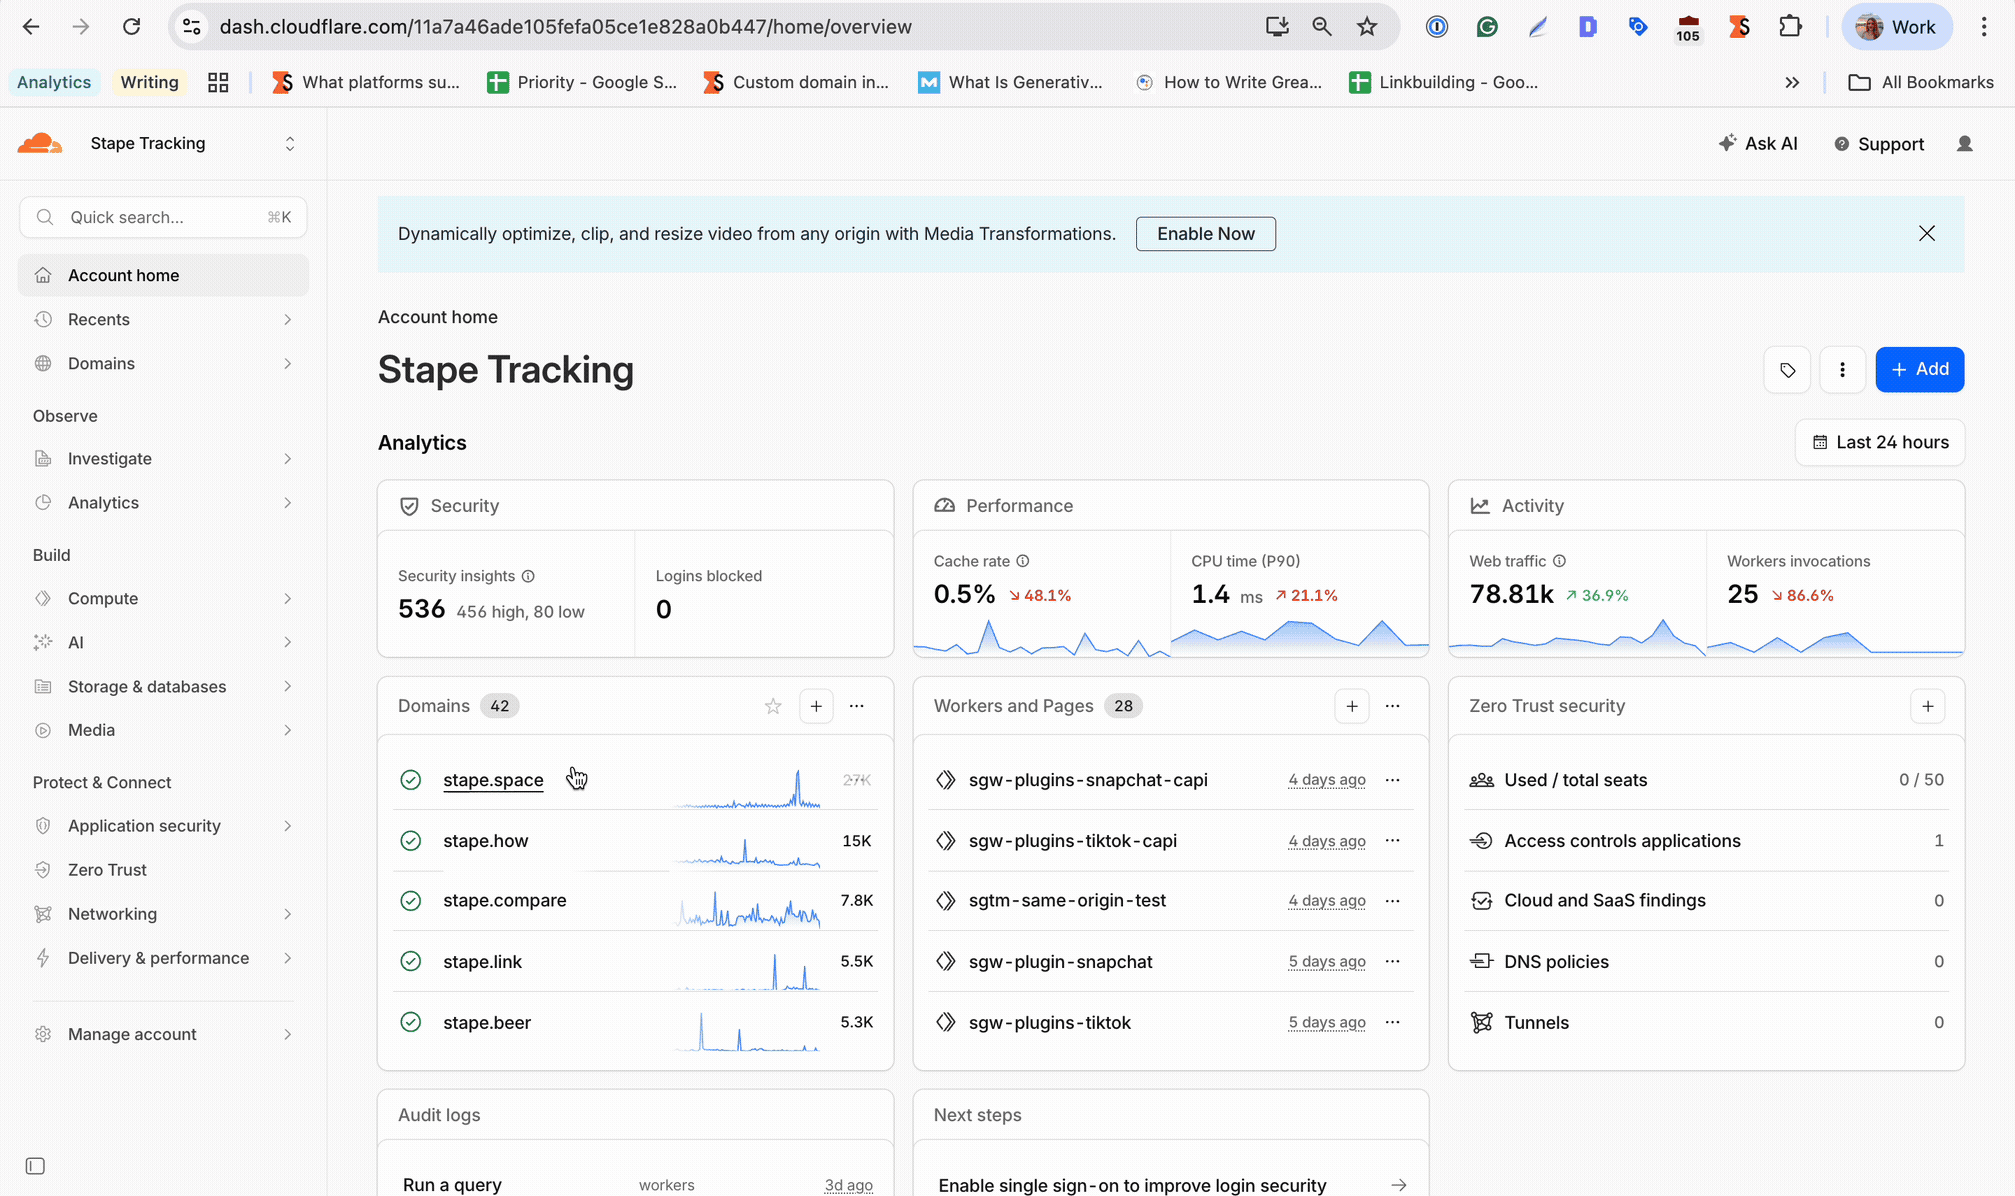Click the blue Add button

pos(1920,370)
